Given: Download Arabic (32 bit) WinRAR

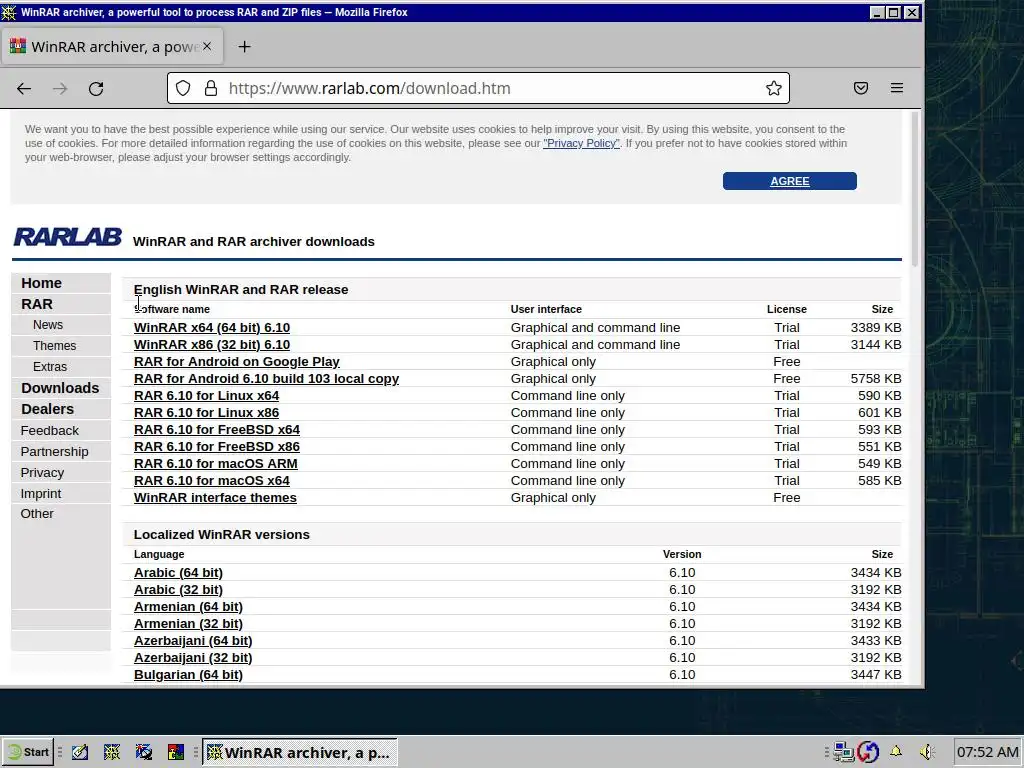Looking at the screenshot, I should [x=178, y=590].
